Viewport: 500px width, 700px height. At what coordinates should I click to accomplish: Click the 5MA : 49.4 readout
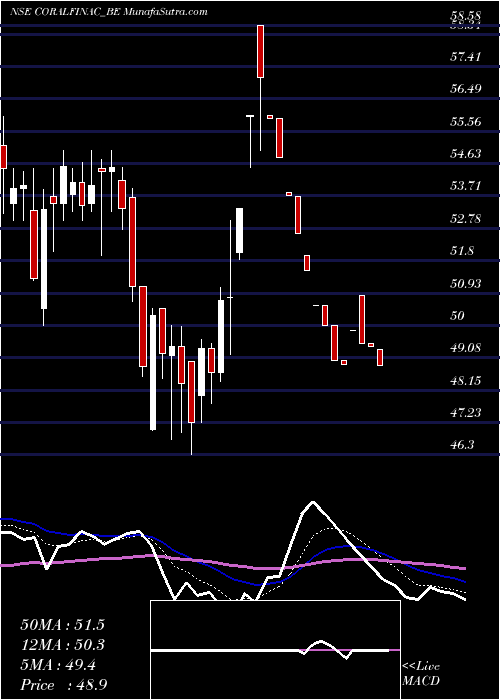(x=58, y=665)
